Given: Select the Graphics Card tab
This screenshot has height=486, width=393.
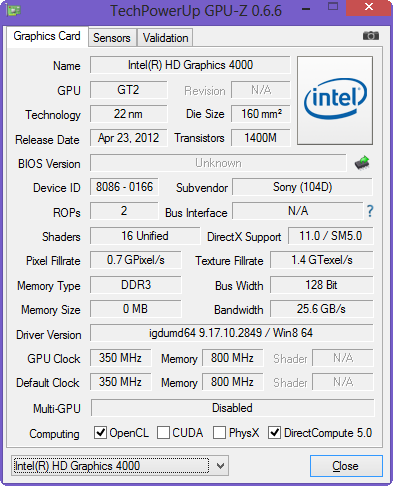Looking at the screenshot, I should point(47,36).
